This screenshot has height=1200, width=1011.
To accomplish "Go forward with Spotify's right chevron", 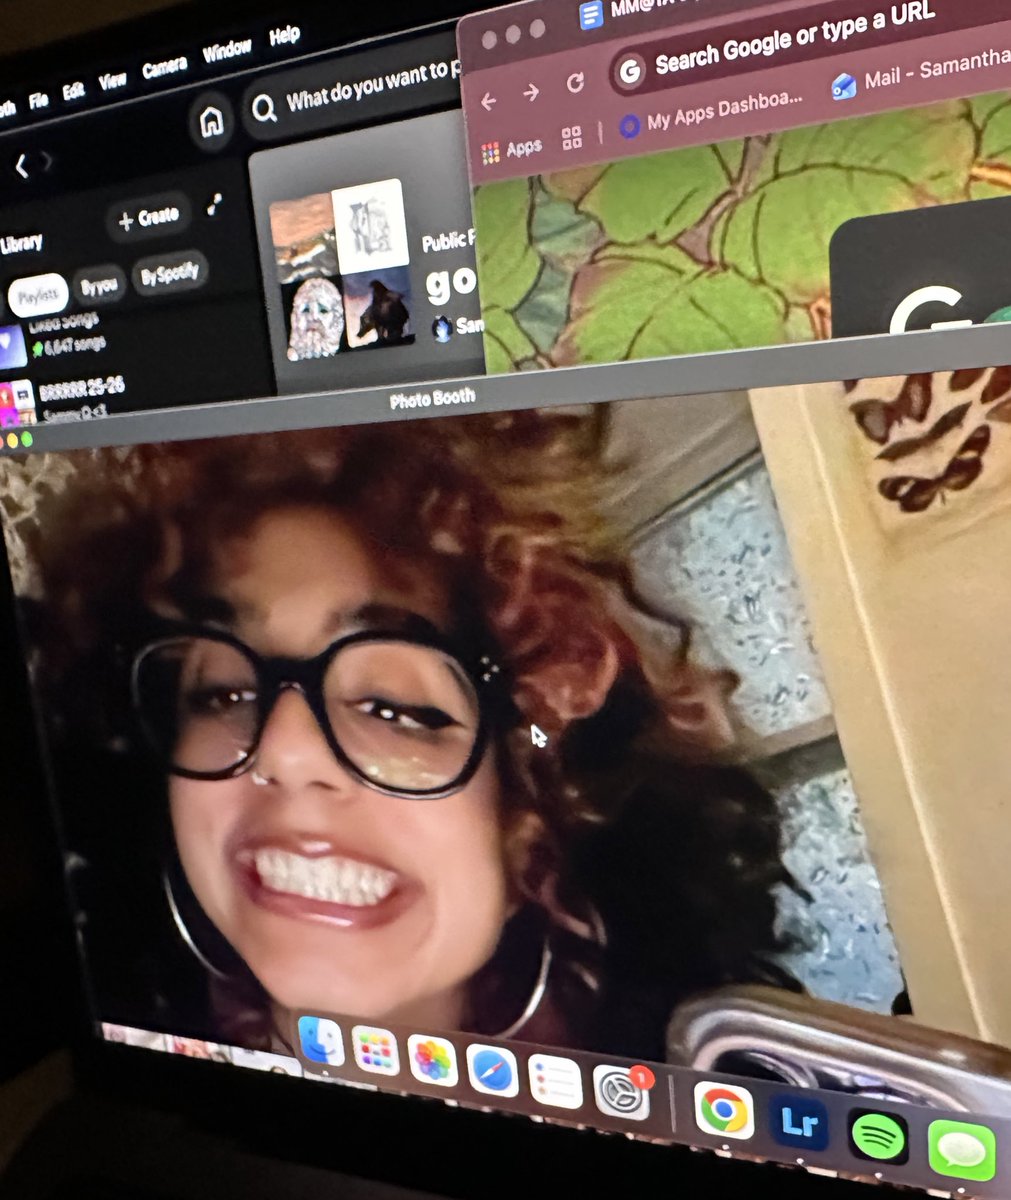I will point(46,162).
